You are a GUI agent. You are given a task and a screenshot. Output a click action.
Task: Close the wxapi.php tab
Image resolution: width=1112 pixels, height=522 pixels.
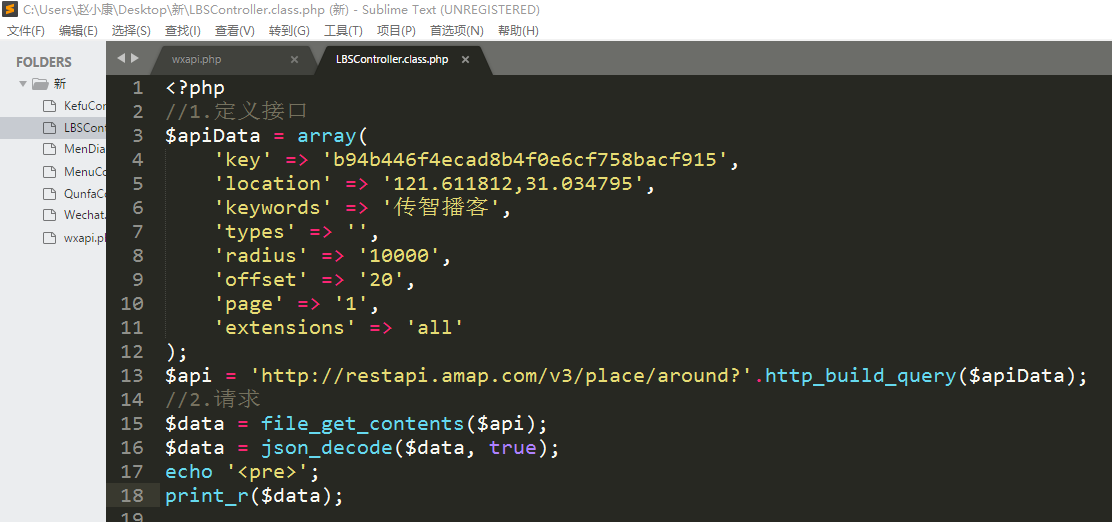294,60
